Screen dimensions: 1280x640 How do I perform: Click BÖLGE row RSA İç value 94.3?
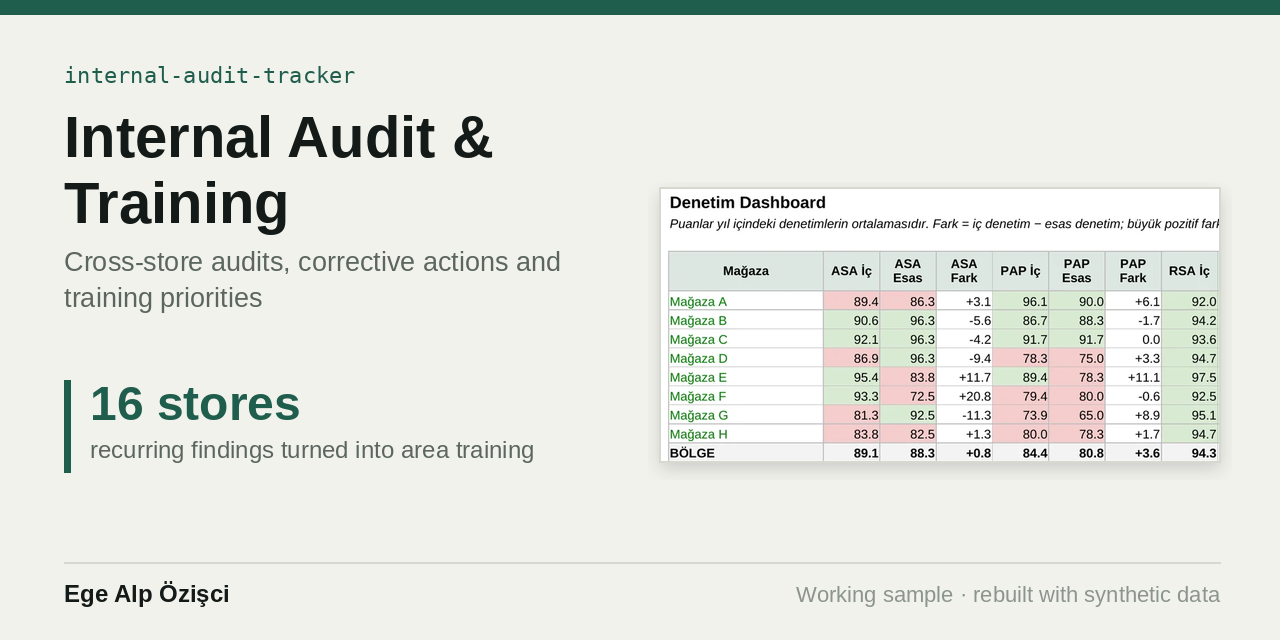click(1190, 454)
